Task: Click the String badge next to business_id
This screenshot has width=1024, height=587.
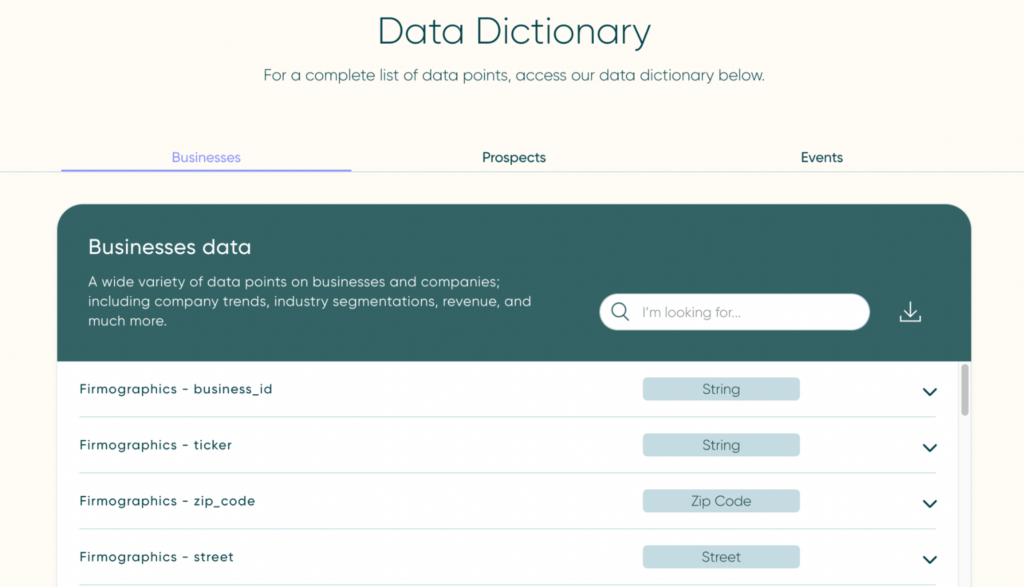Action: [721, 389]
